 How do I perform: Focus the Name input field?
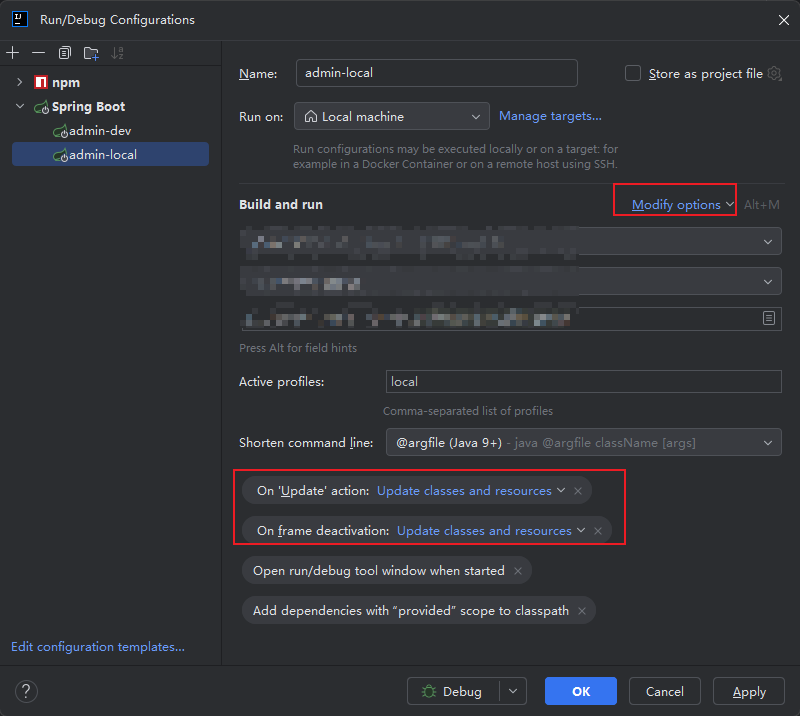pyautogui.click(x=437, y=73)
